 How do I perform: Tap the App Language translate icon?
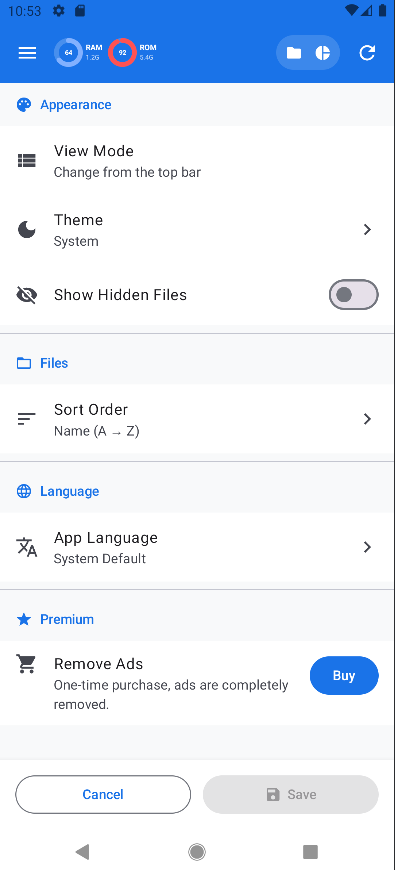[27, 547]
